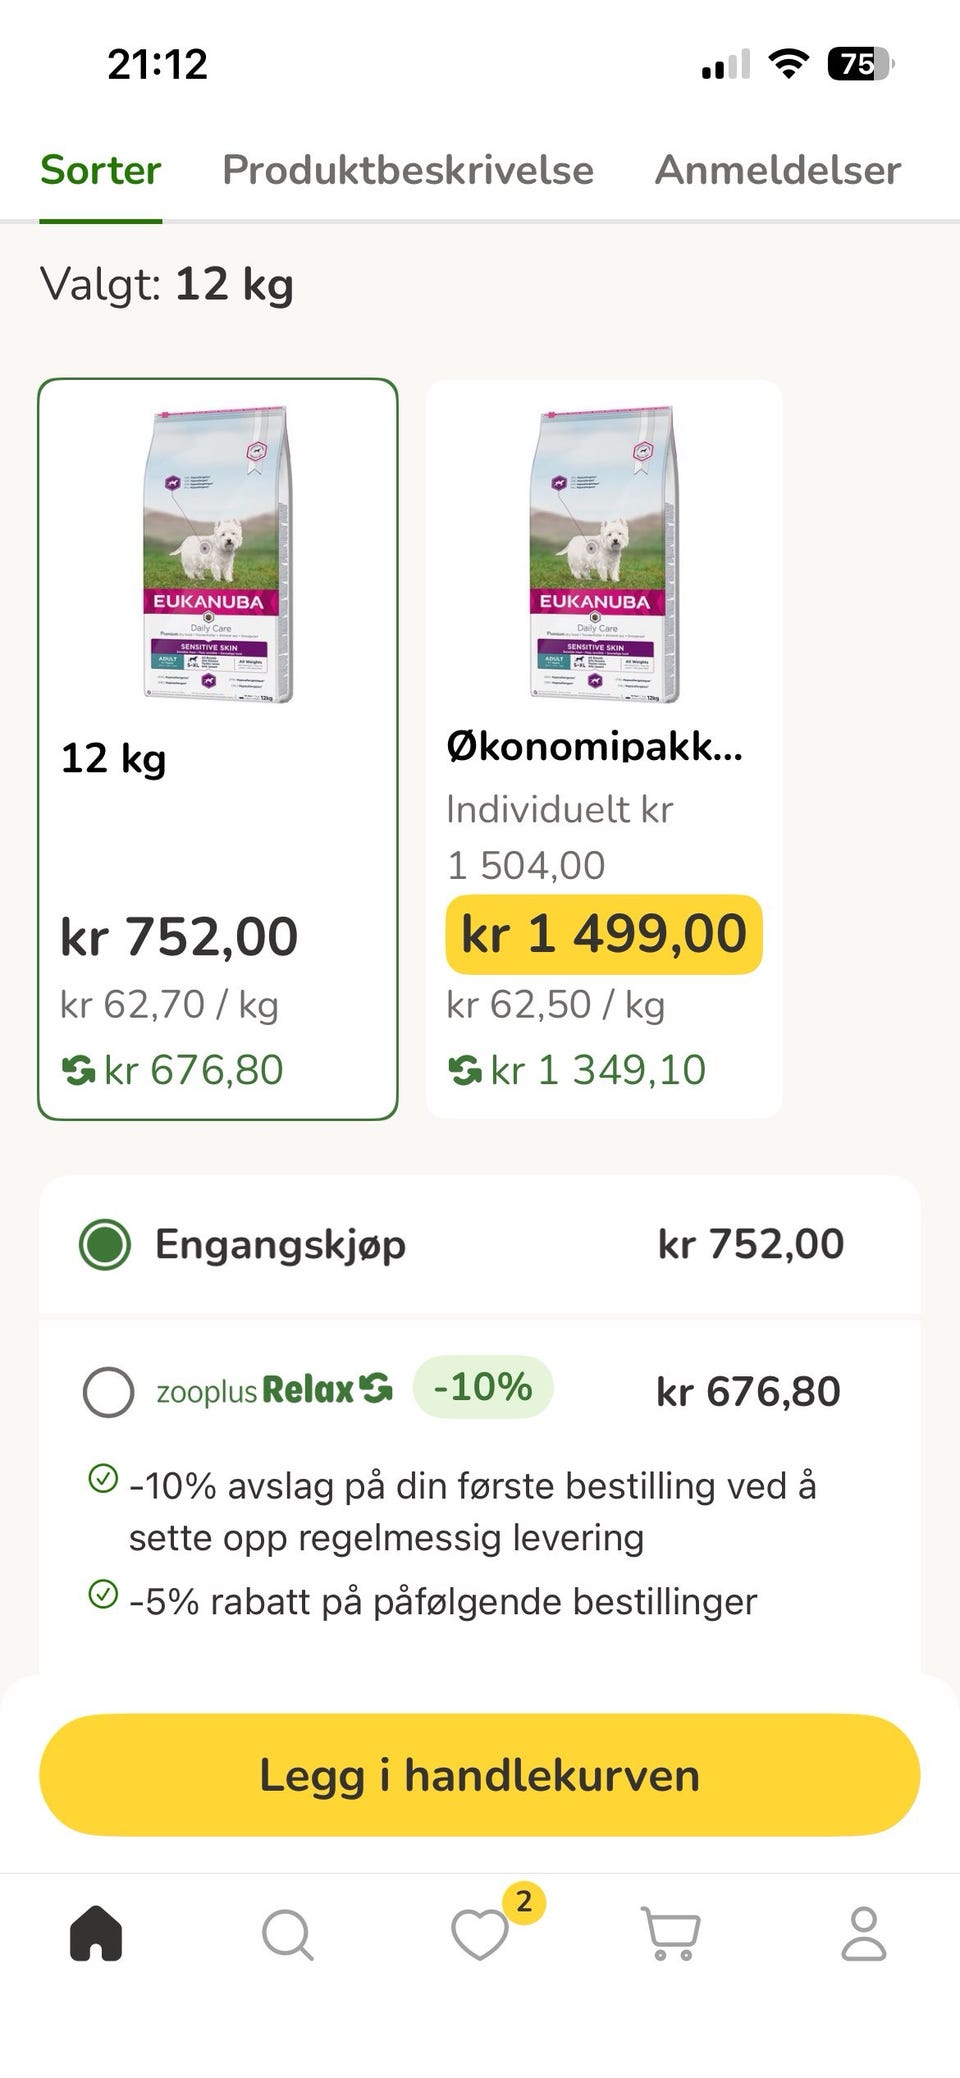This screenshot has width=960, height=2078.
Task: Tap the -10% discount badge
Action: click(482, 1387)
